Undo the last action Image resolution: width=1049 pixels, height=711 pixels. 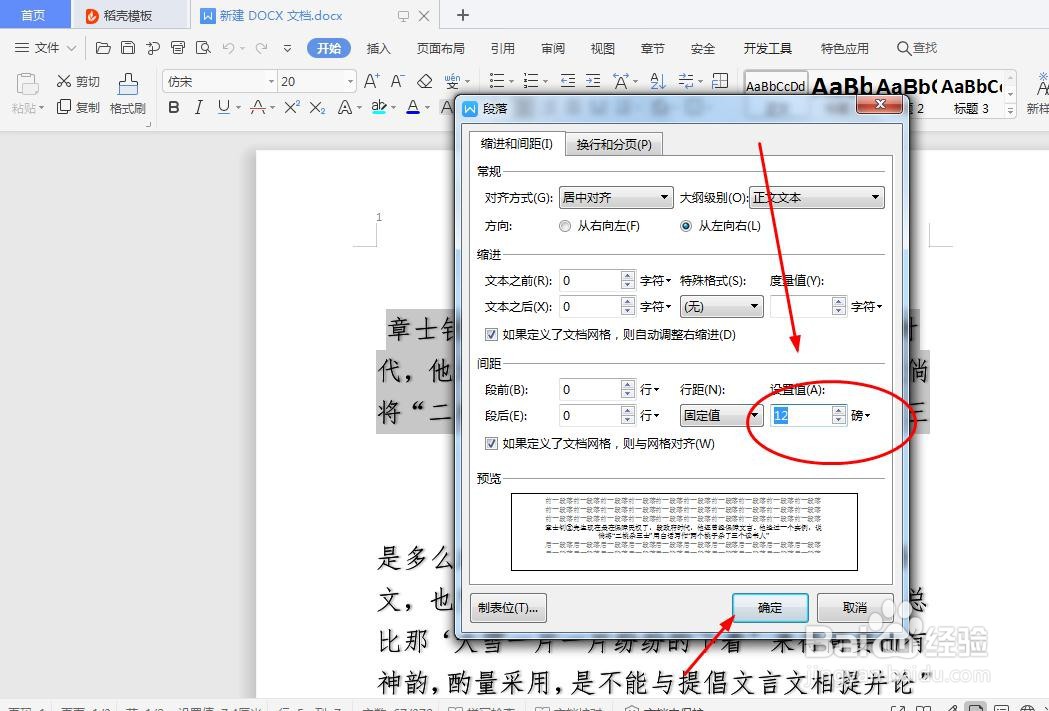tap(229, 48)
